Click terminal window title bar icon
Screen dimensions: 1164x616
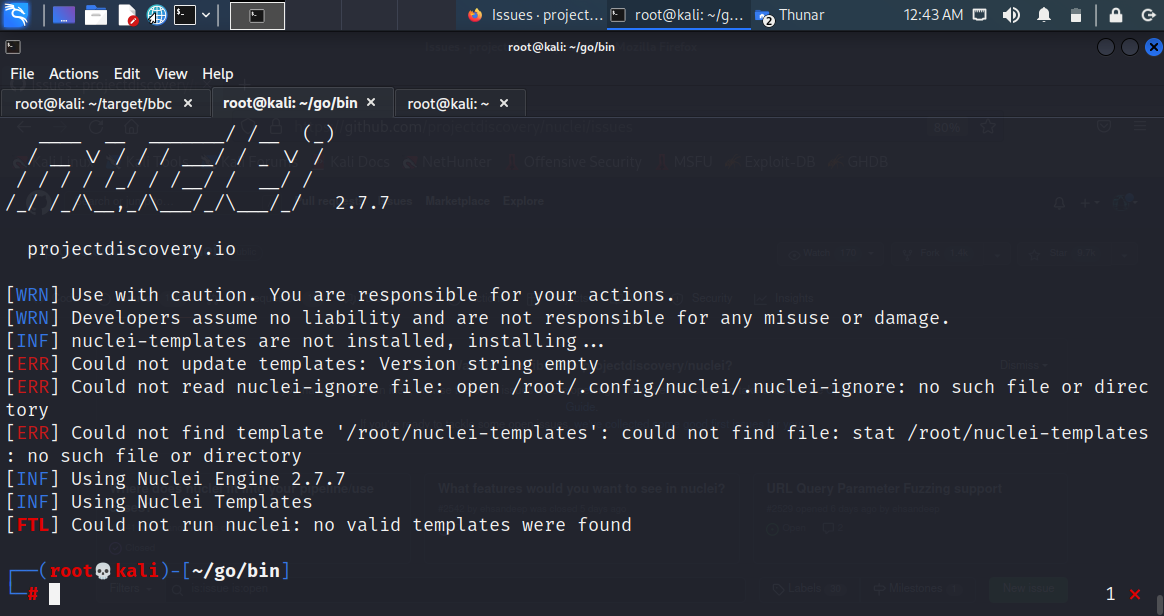(x=13, y=47)
